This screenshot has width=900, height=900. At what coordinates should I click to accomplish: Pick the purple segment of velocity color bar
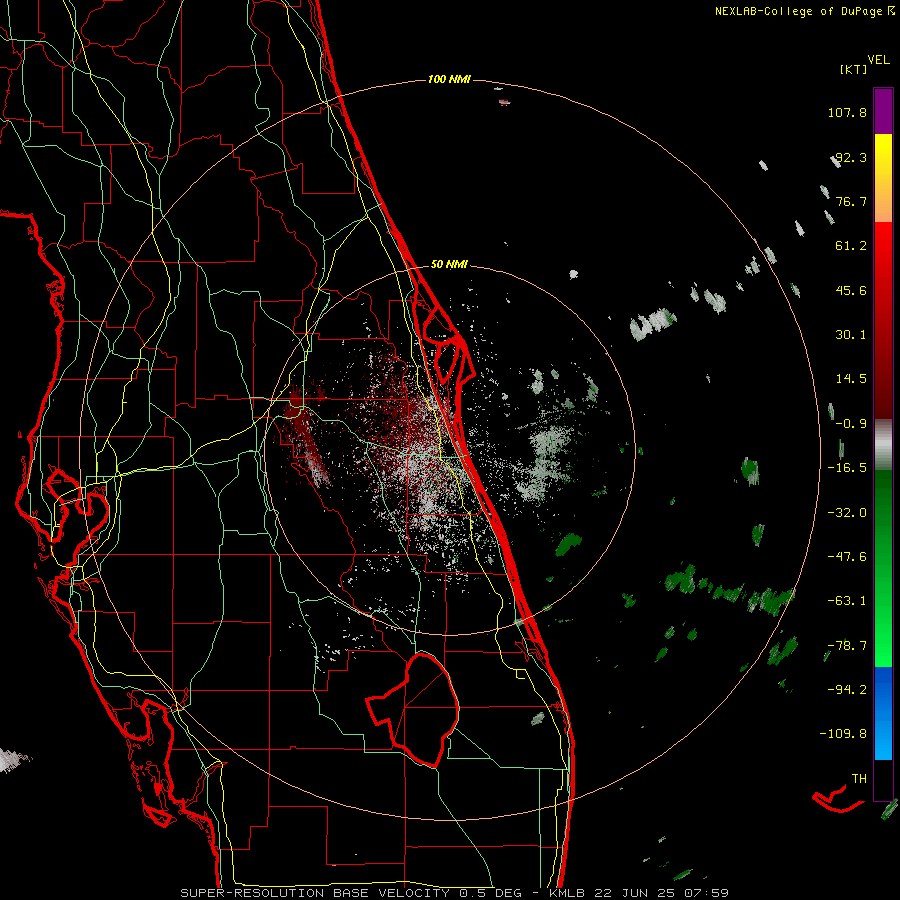coord(883,111)
